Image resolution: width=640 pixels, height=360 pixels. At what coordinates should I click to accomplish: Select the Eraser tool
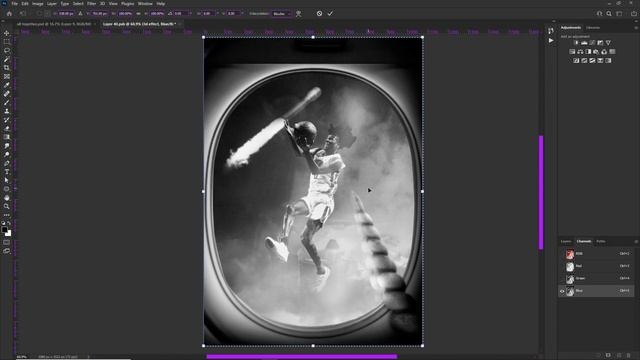pos(7,129)
